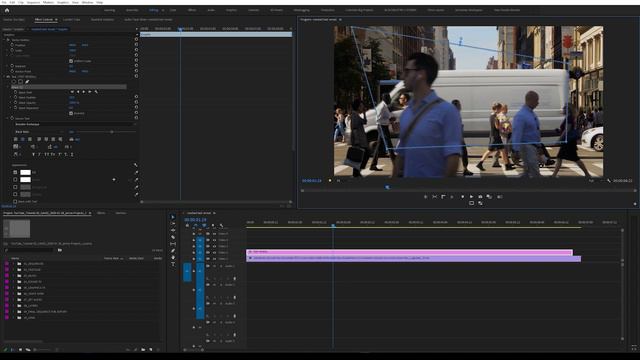Open the Stroke color swatch
Image resolution: width=640 pixels, height=360 pixels.
tap(25, 180)
